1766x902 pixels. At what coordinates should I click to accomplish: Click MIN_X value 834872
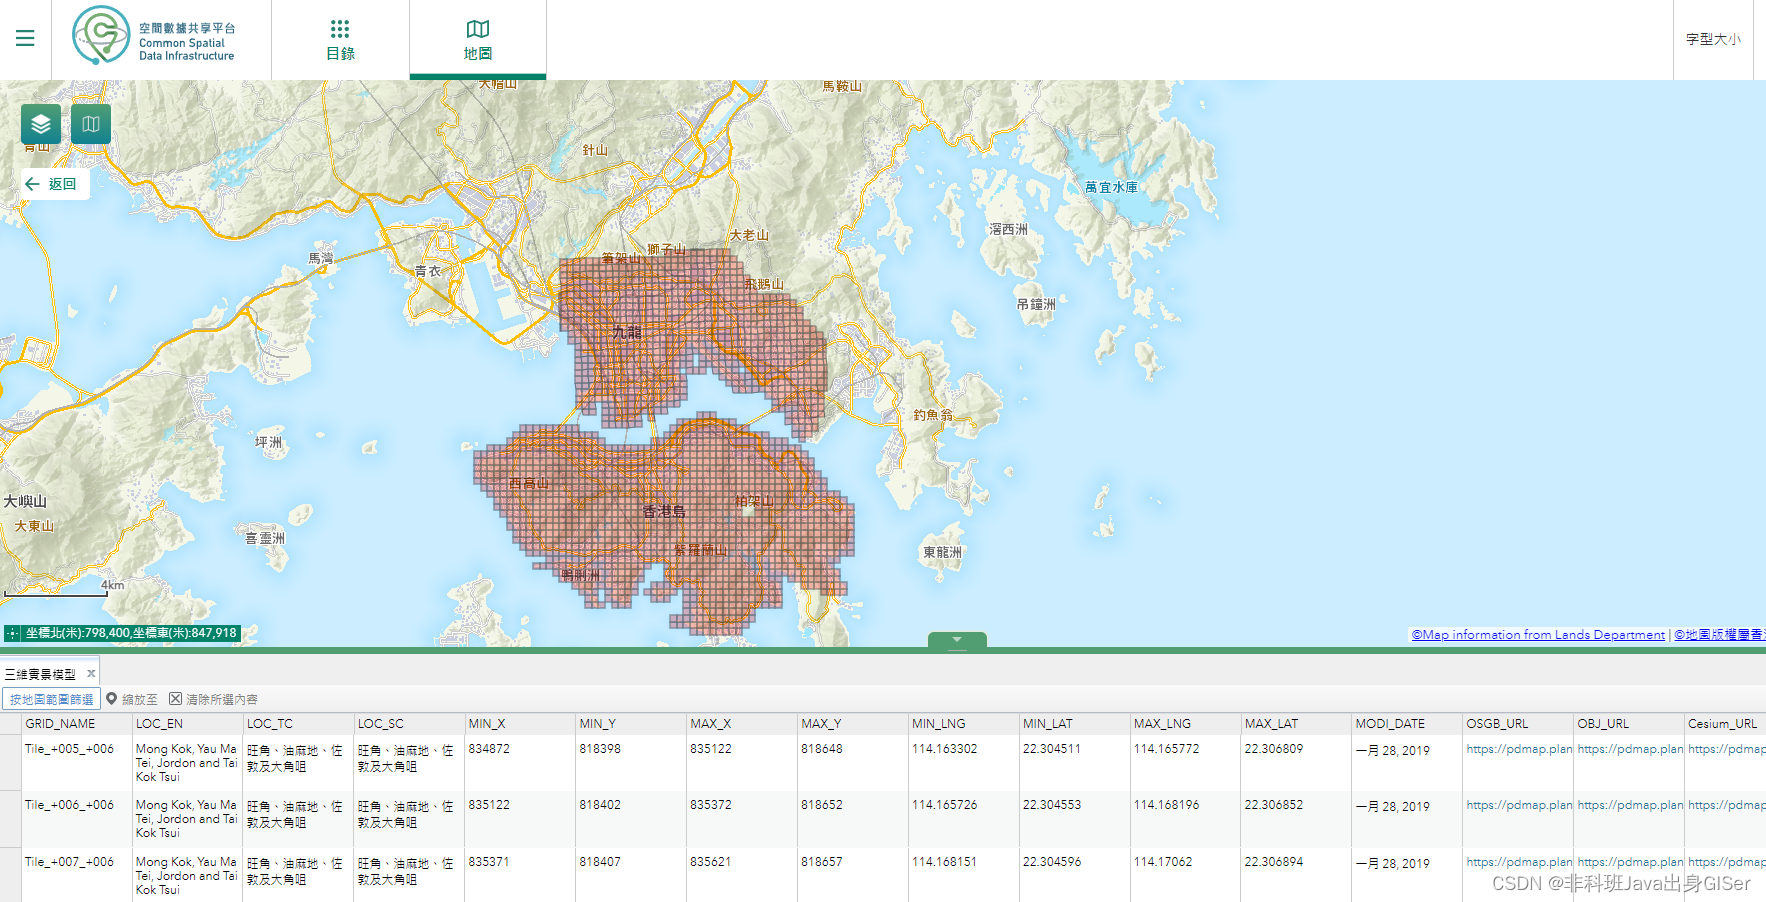tap(489, 749)
